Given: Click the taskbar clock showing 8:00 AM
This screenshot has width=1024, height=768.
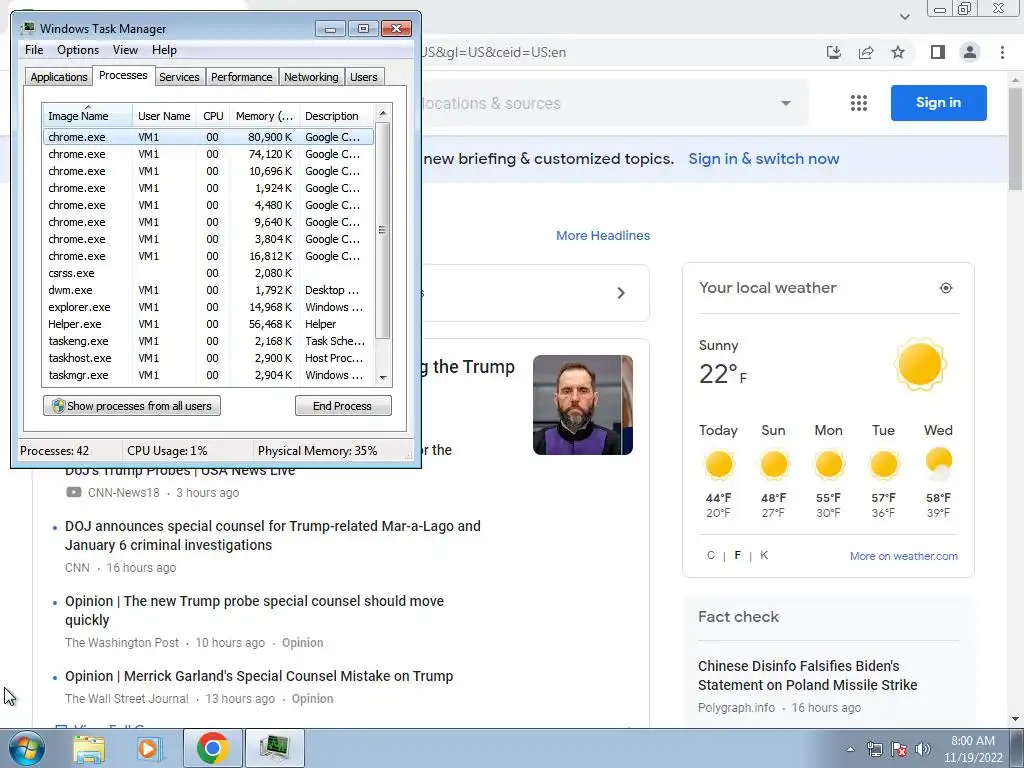Looking at the screenshot, I should [972, 749].
